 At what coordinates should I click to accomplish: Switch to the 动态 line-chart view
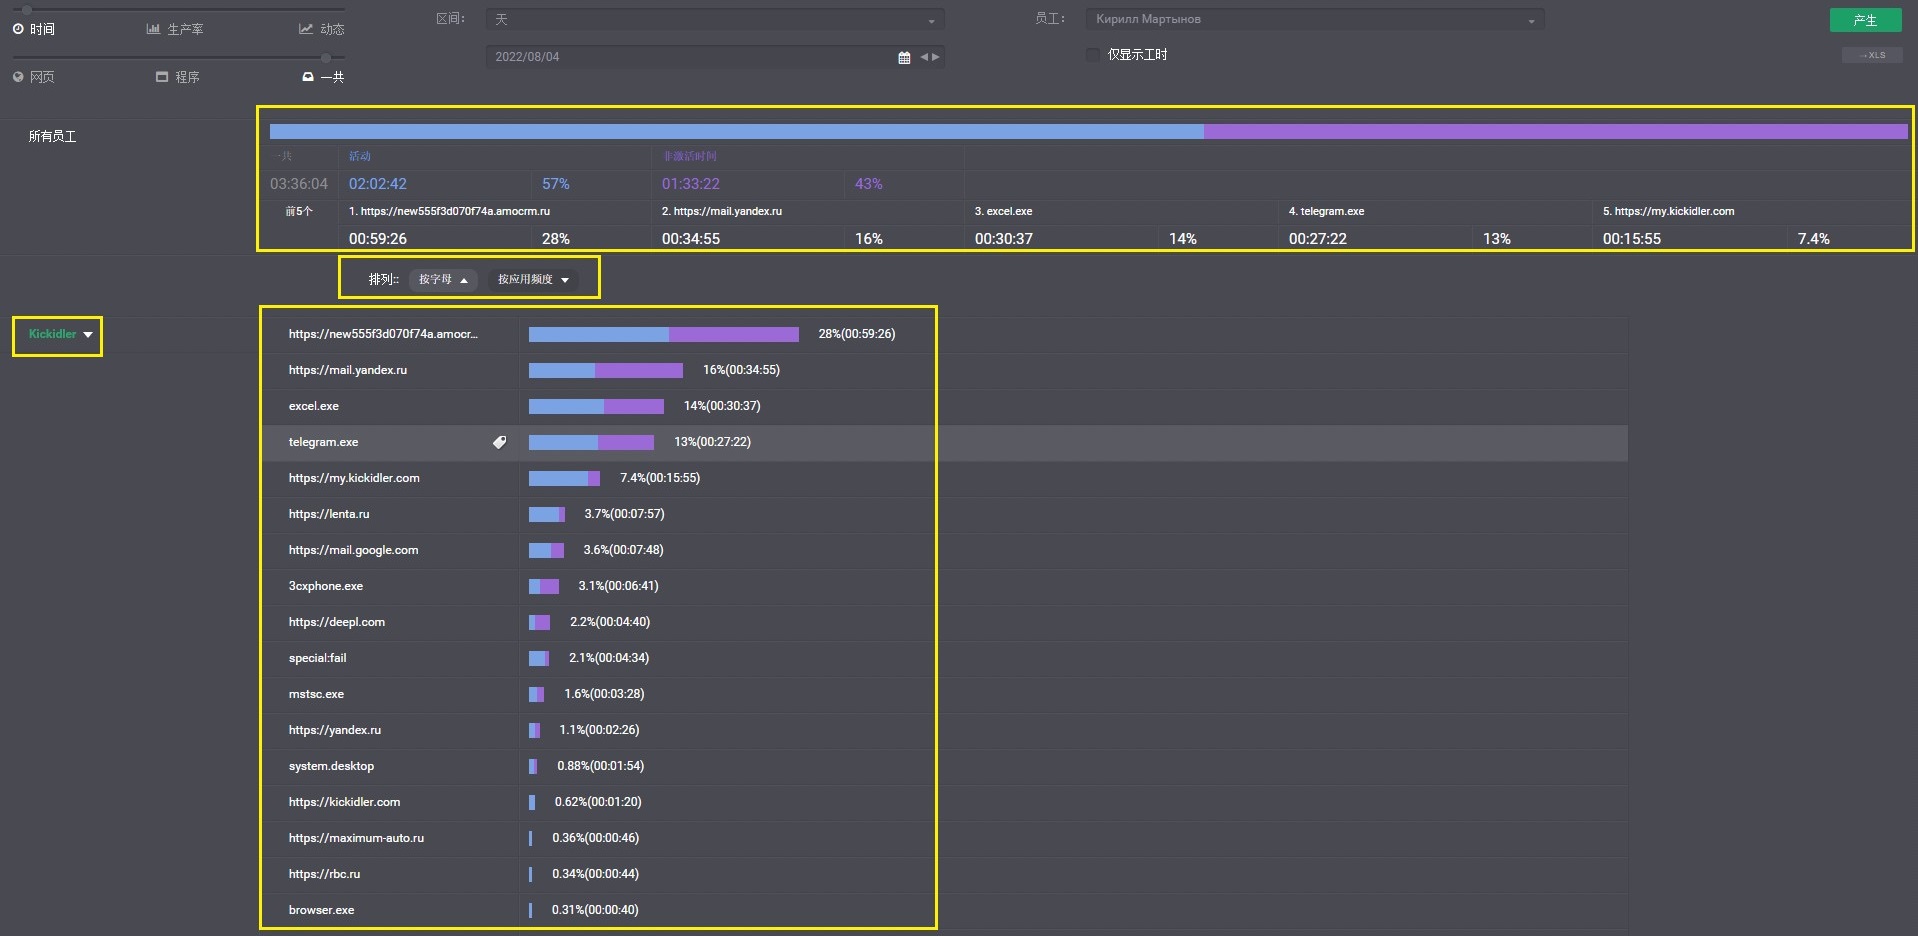(x=322, y=29)
